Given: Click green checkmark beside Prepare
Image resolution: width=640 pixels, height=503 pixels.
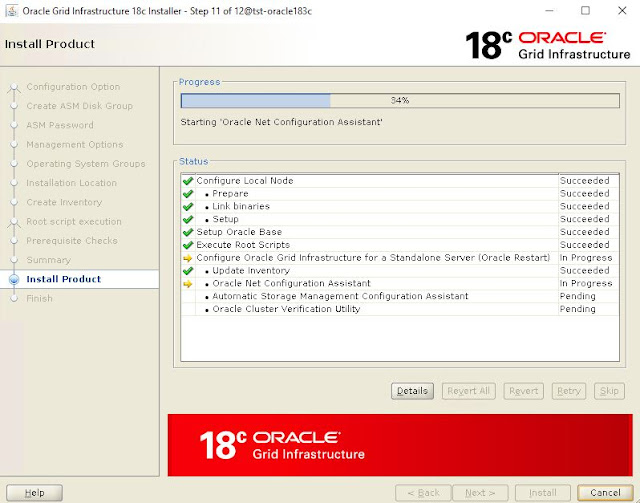Looking at the screenshot, I should (188, 194).
